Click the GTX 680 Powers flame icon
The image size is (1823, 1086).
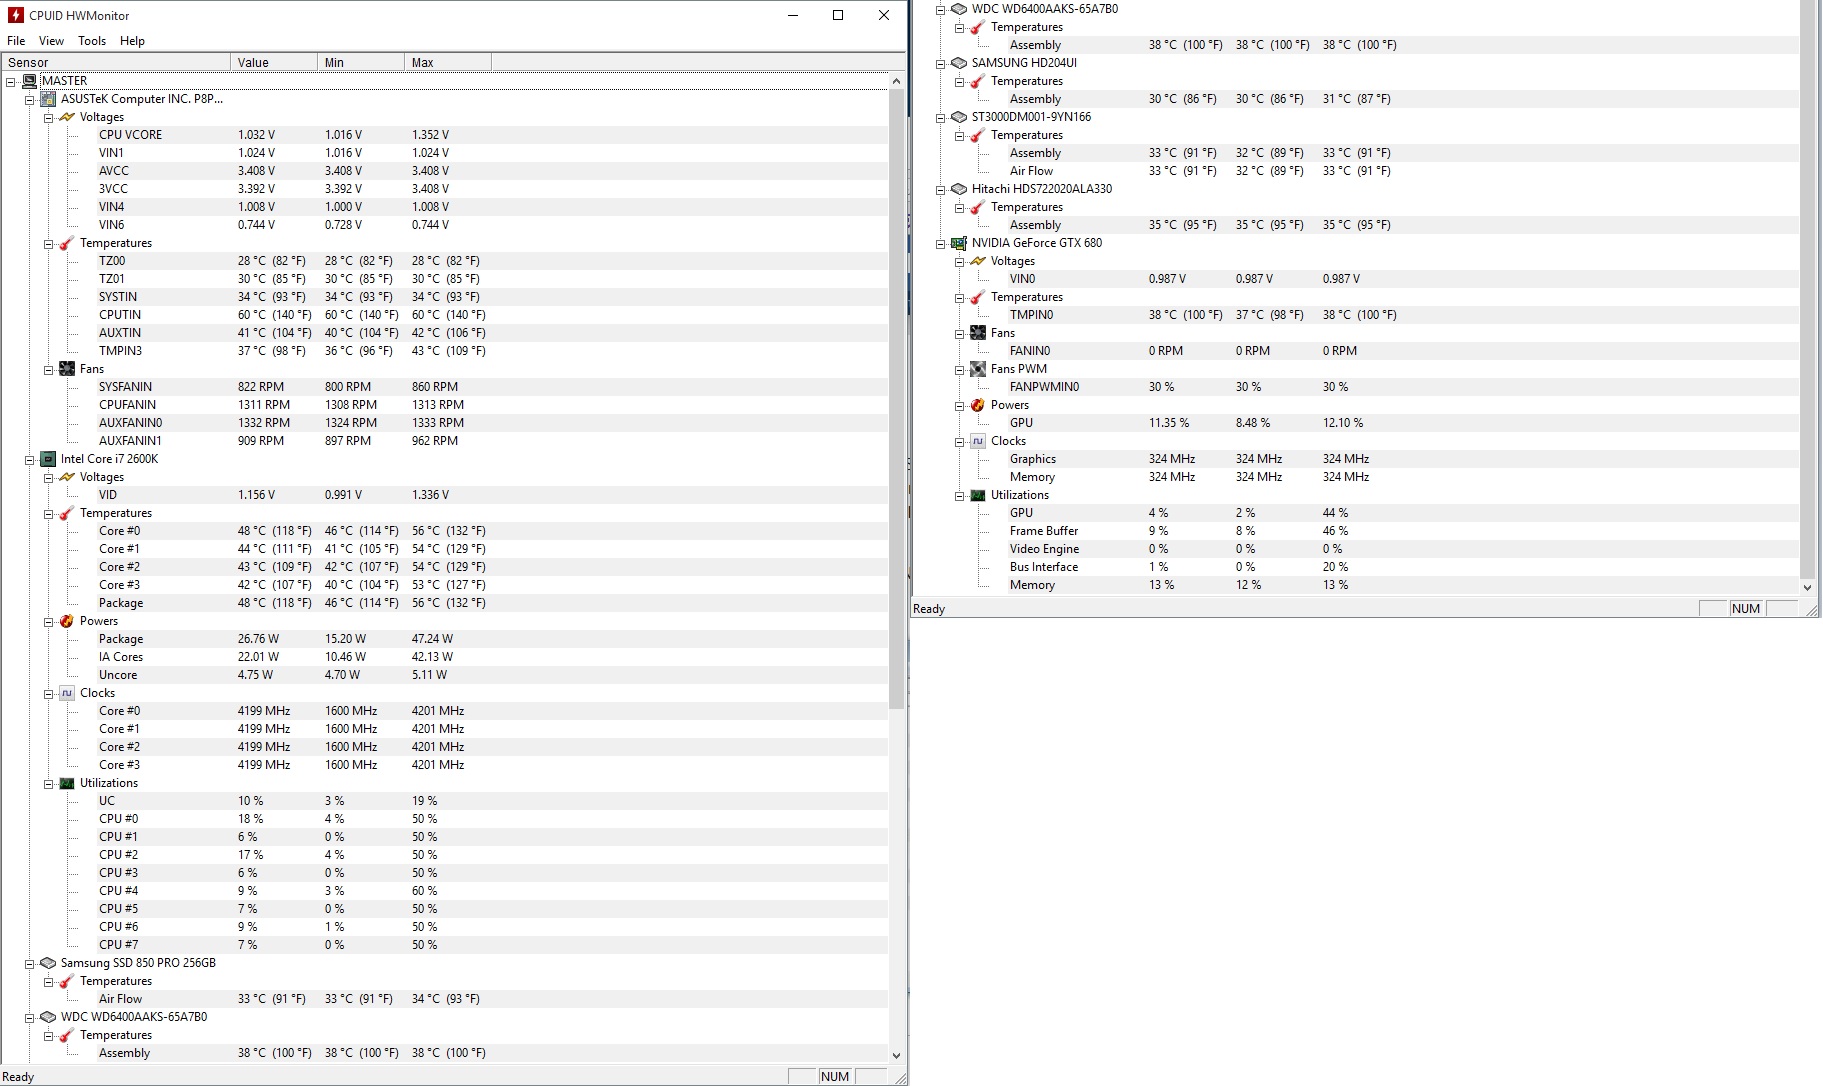click(x=978, y=405)
